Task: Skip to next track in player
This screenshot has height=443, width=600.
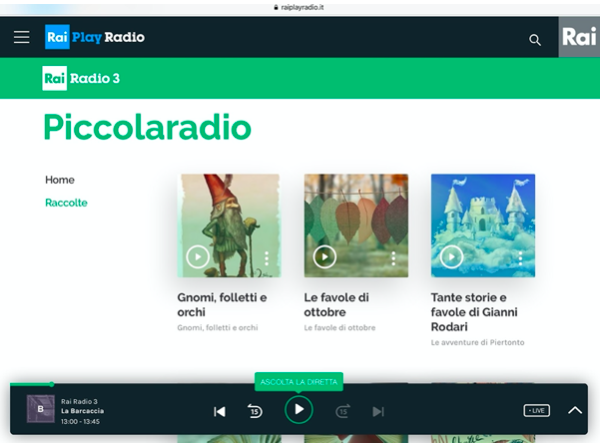Action: [x=378, y=412]
